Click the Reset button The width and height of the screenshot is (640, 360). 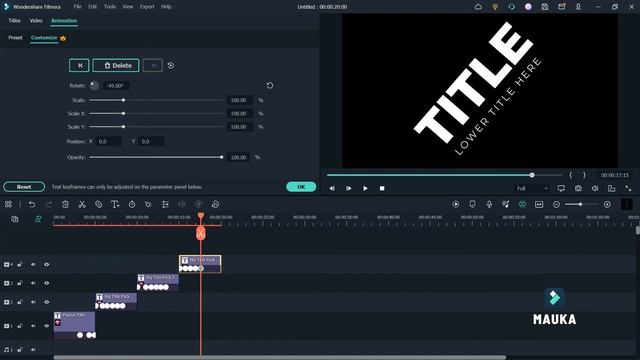point(24,187)
